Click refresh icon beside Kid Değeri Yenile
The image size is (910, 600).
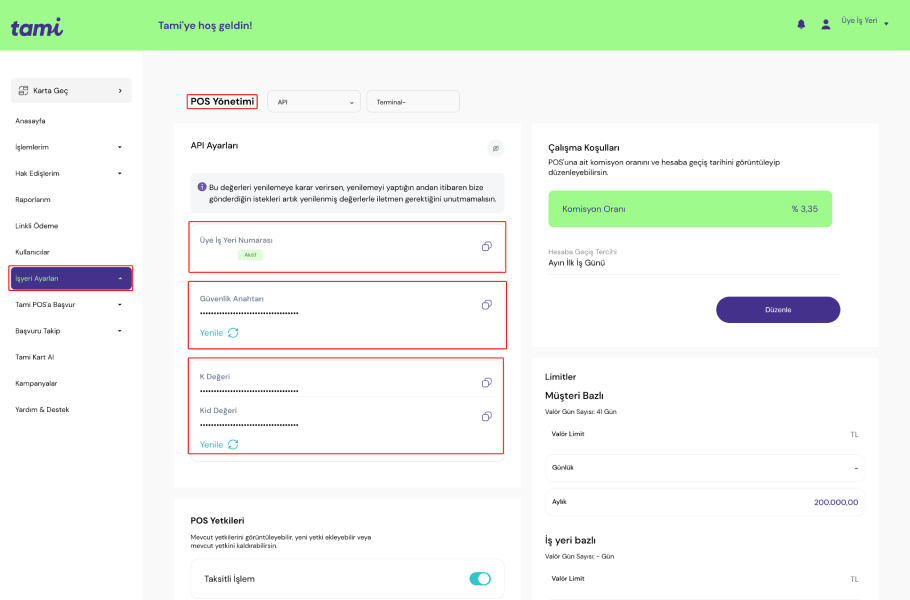point(233,445)
